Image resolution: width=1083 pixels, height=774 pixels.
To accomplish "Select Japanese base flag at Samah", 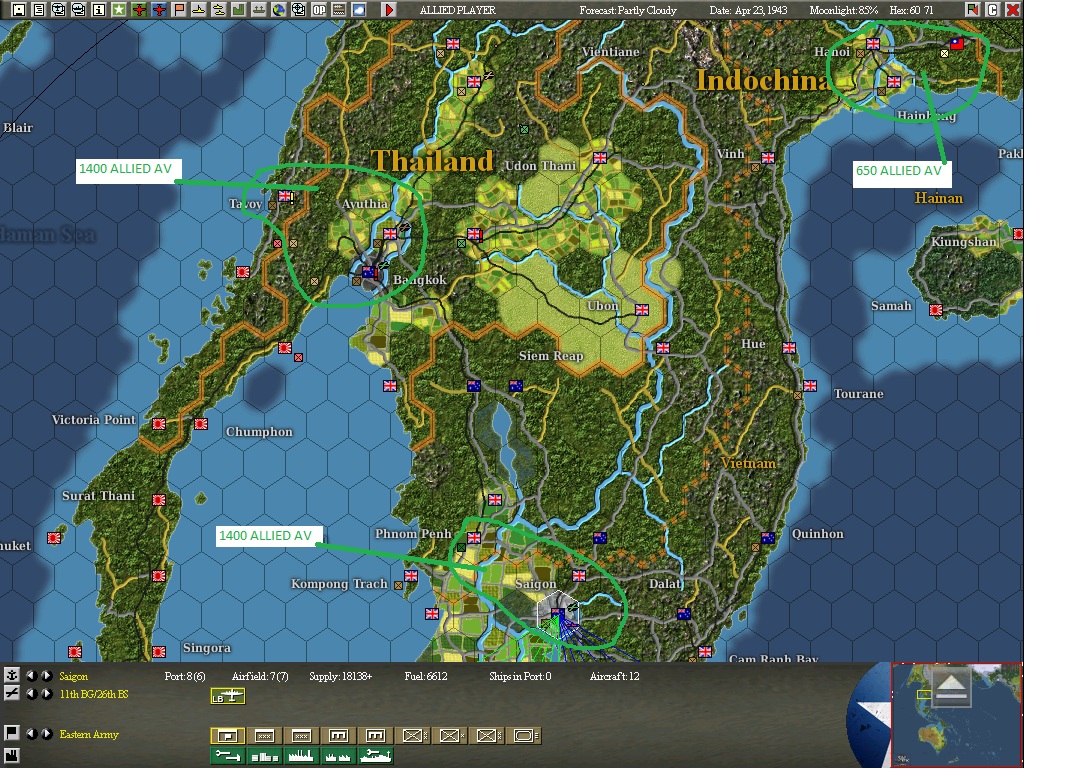I will [x=936, y=310].
